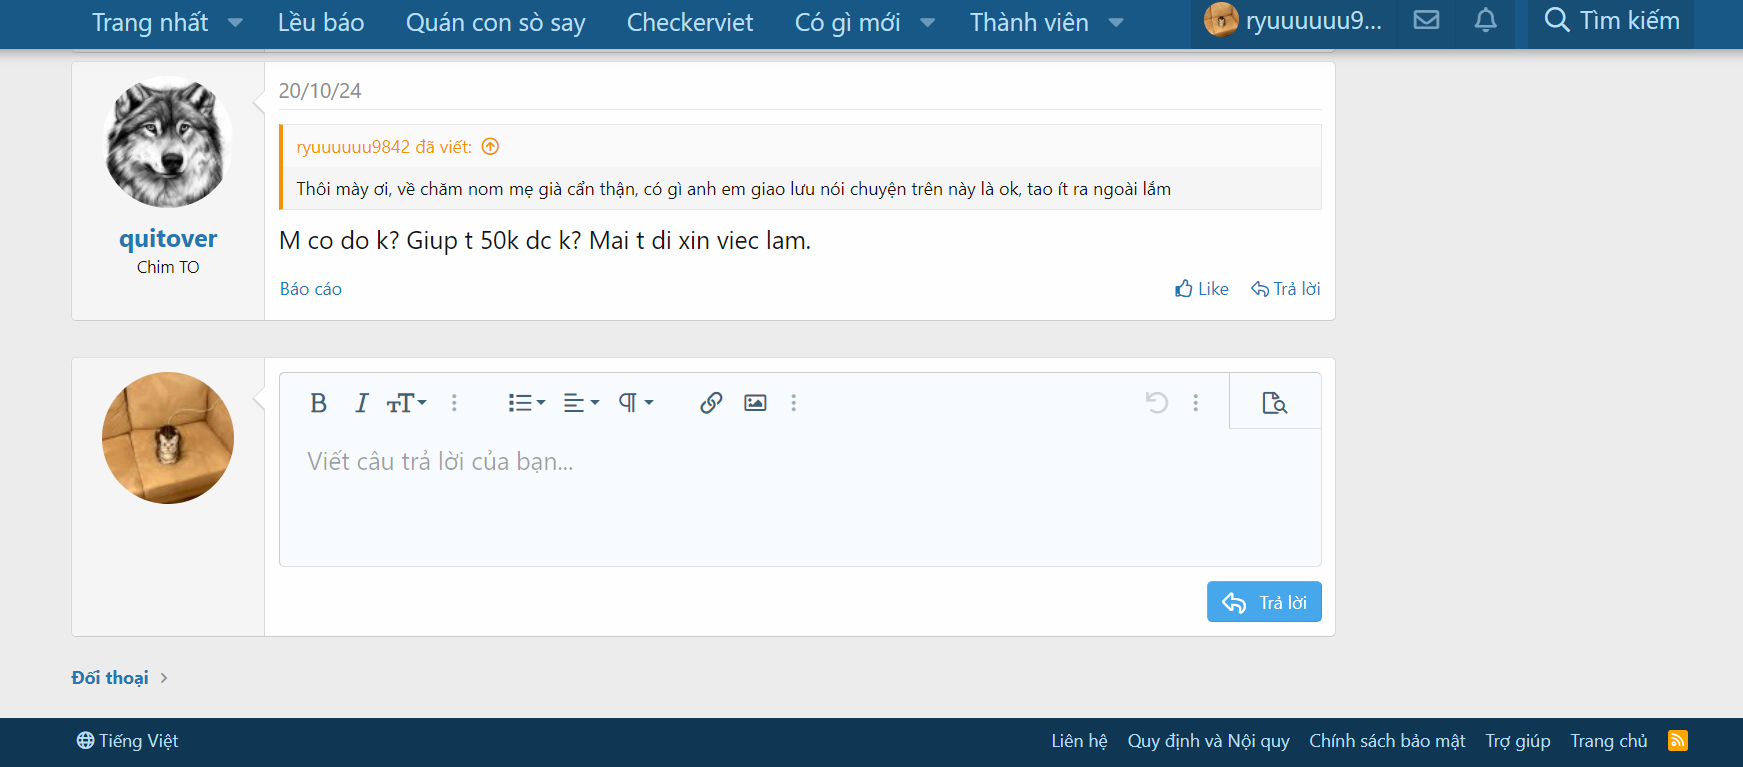Open inbox envelope icon
Screen dimensions: 1743x767
tap(1426, 20)
